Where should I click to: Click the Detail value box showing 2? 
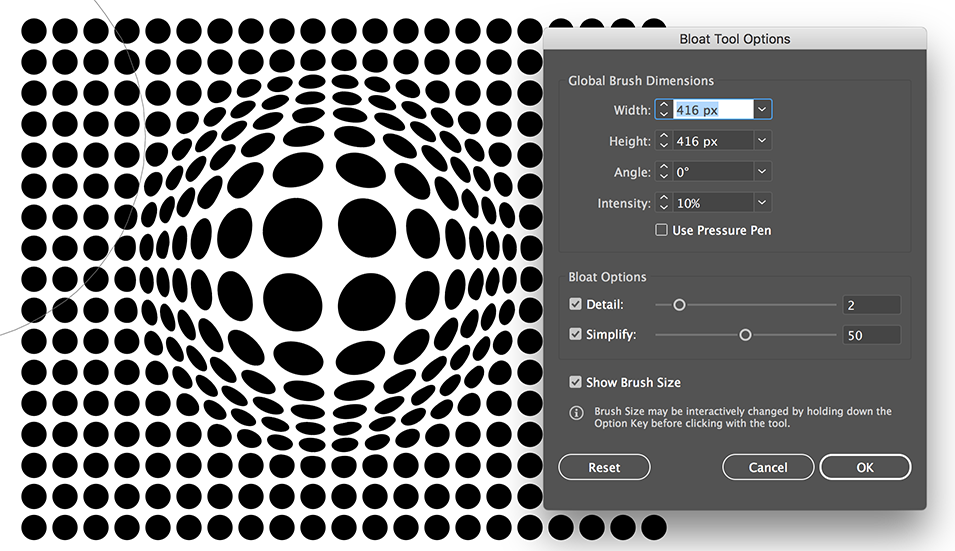click(x=871, y=305)
